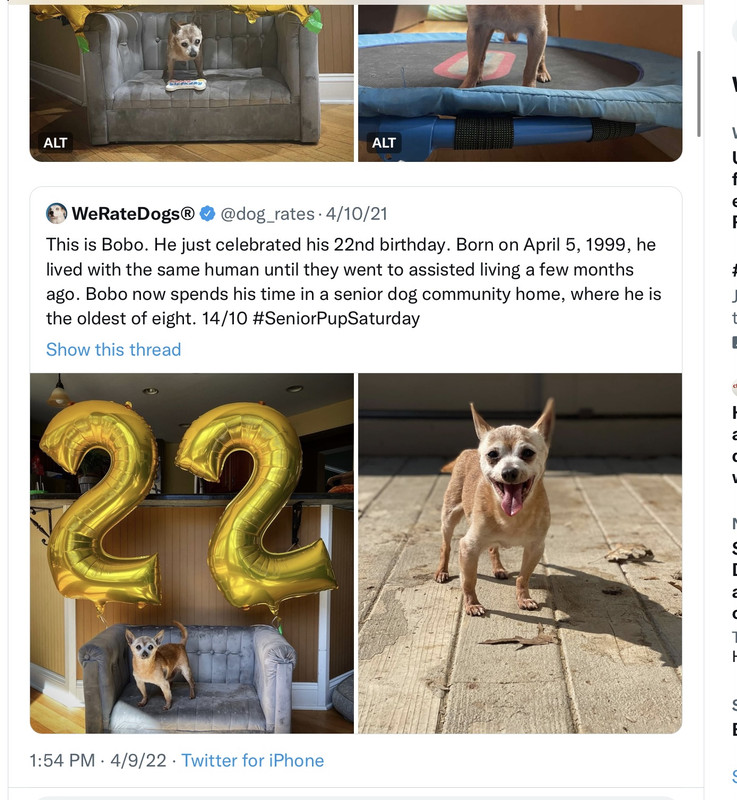This screenshot has height=800, width=737.
Task: Click Show this thread link
Action: click(x=113, y=349)
